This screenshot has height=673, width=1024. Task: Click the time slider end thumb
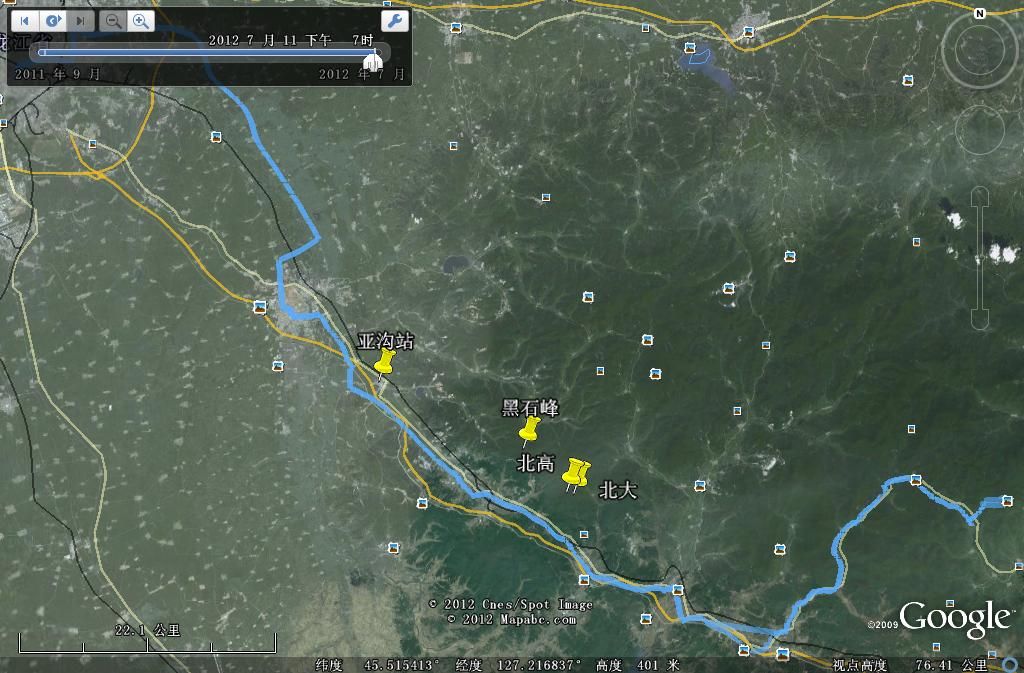[x=372, y=62]
